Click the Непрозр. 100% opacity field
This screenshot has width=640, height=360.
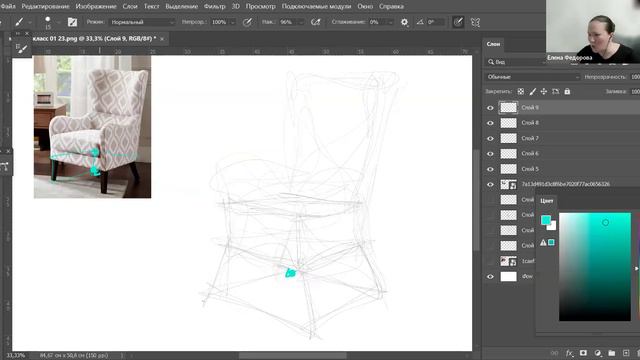[x=220, y=22]
